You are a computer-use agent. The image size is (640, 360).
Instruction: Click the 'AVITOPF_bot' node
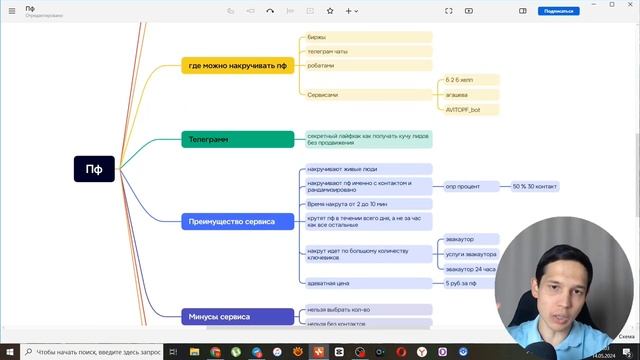point(471,110)
